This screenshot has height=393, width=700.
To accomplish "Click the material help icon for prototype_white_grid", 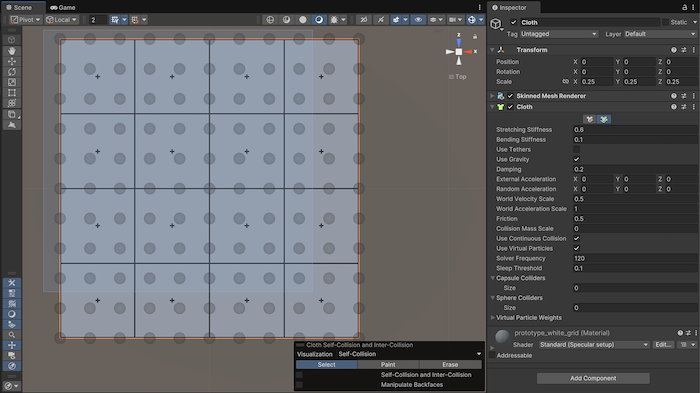I will point(680,333).
